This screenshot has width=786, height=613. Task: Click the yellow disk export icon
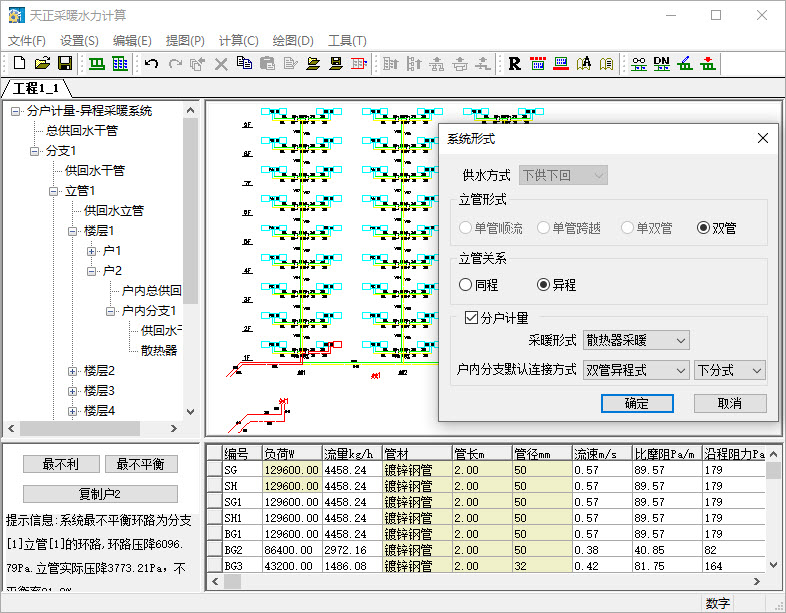click(336, 63)
